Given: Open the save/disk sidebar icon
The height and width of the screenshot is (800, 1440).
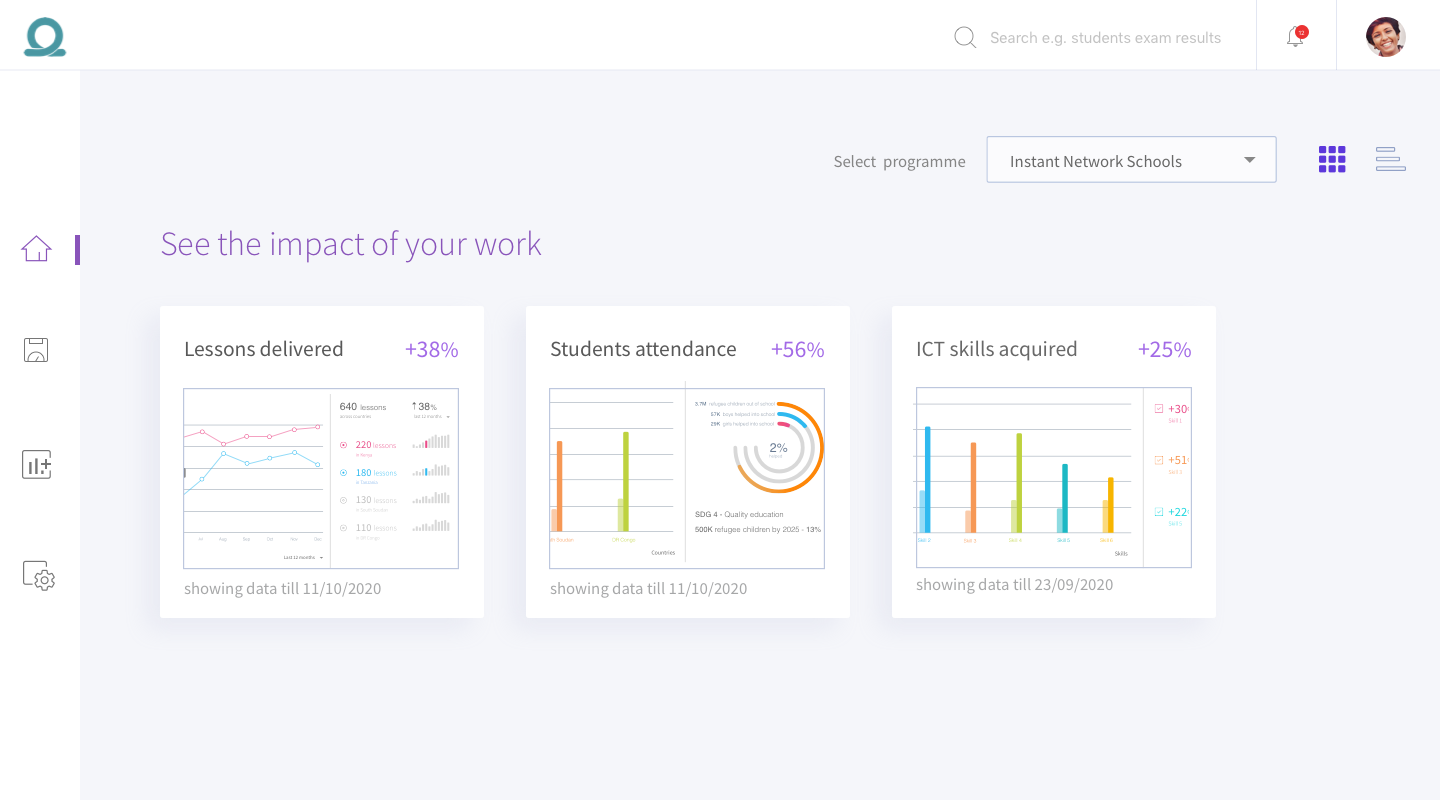Looking at the screenshot, I should coord(36,350).
